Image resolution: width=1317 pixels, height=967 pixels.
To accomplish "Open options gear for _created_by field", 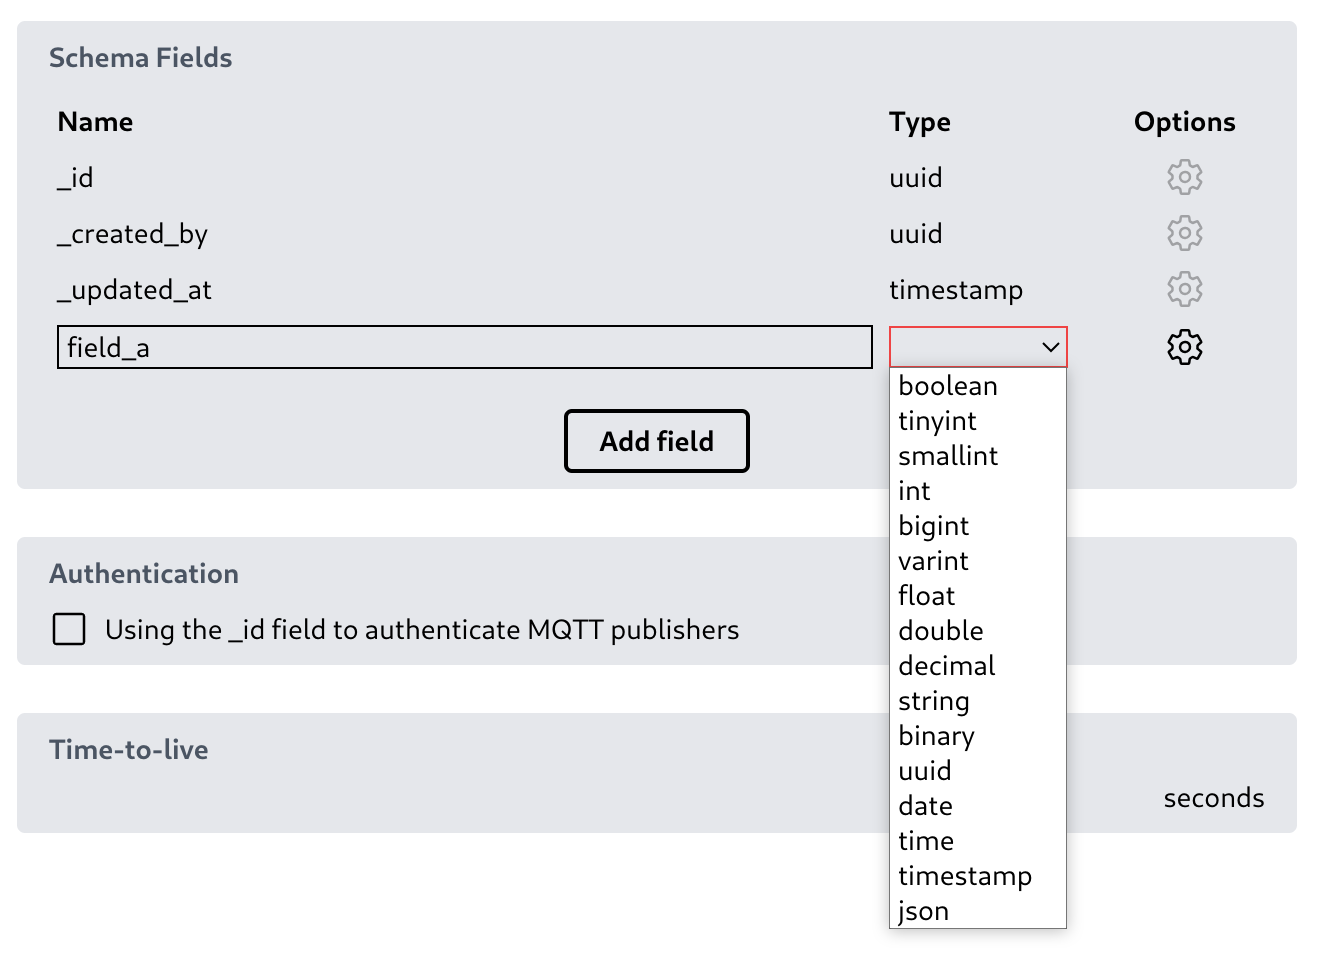I will 1184,233.
